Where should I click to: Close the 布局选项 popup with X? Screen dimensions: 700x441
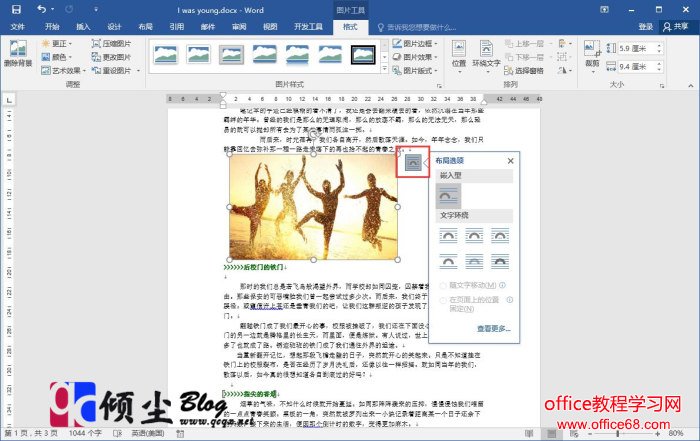[511, 161]
